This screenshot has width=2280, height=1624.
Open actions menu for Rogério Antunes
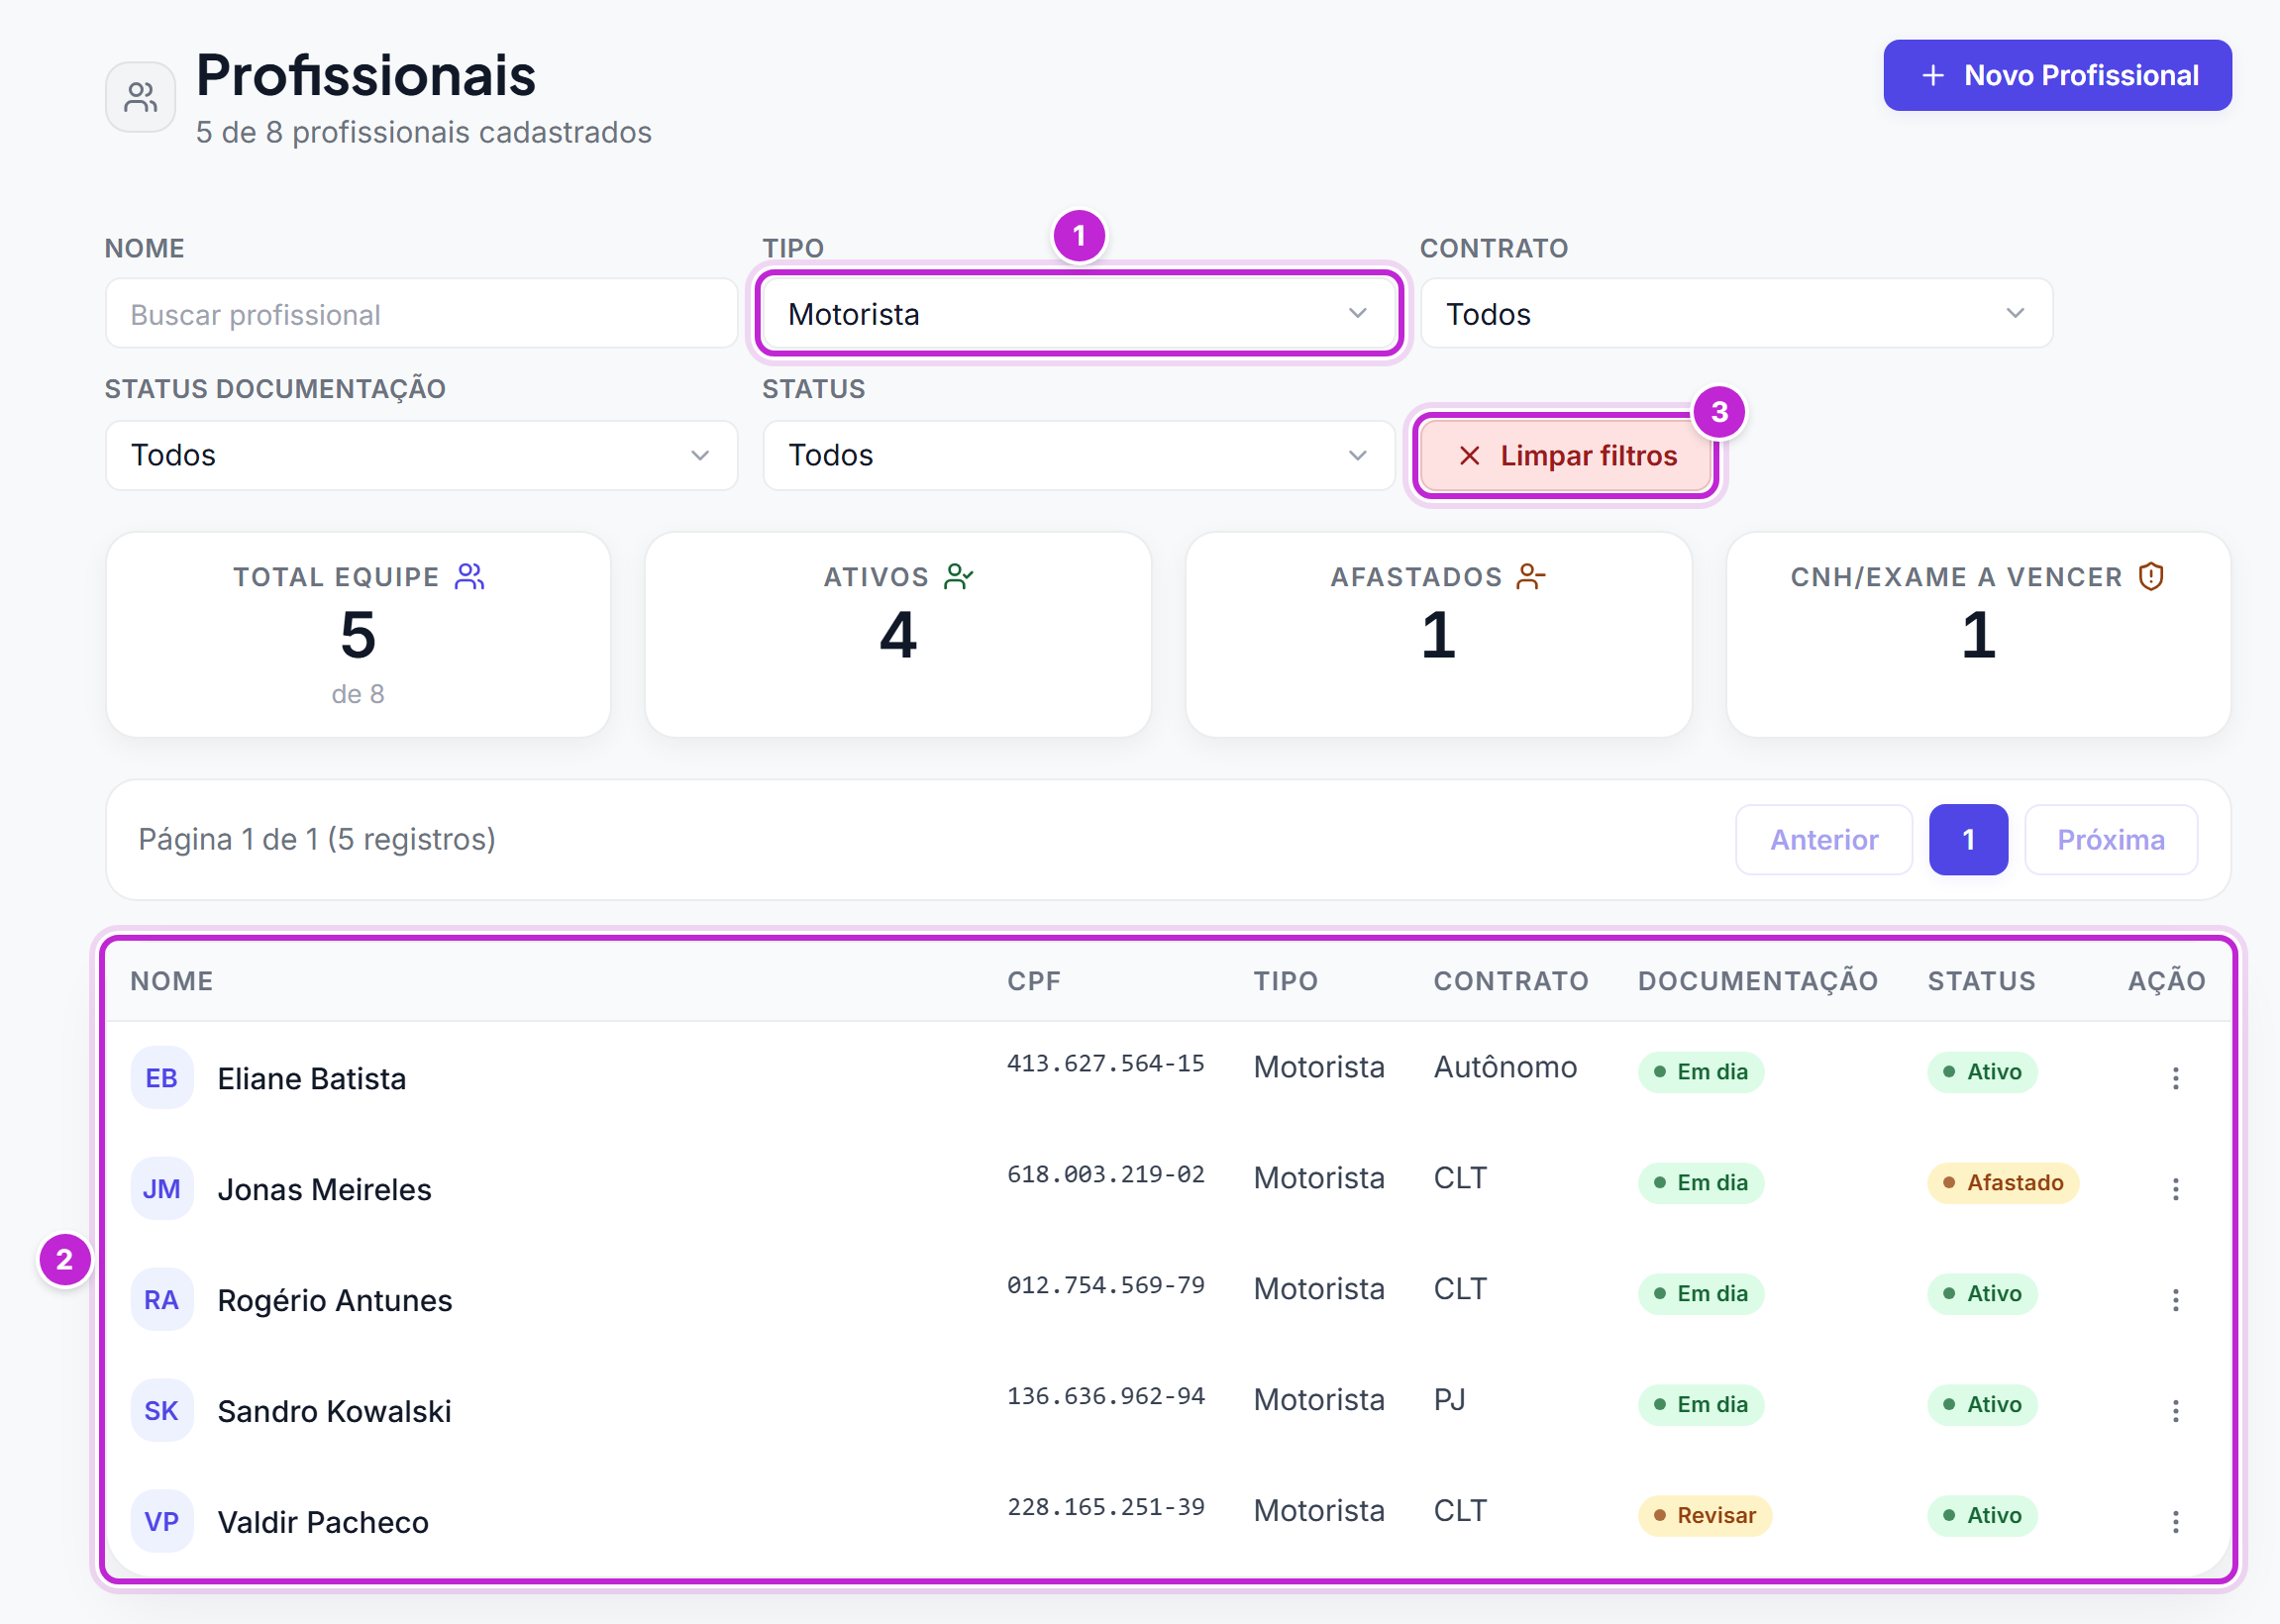click(2174, 1300)
